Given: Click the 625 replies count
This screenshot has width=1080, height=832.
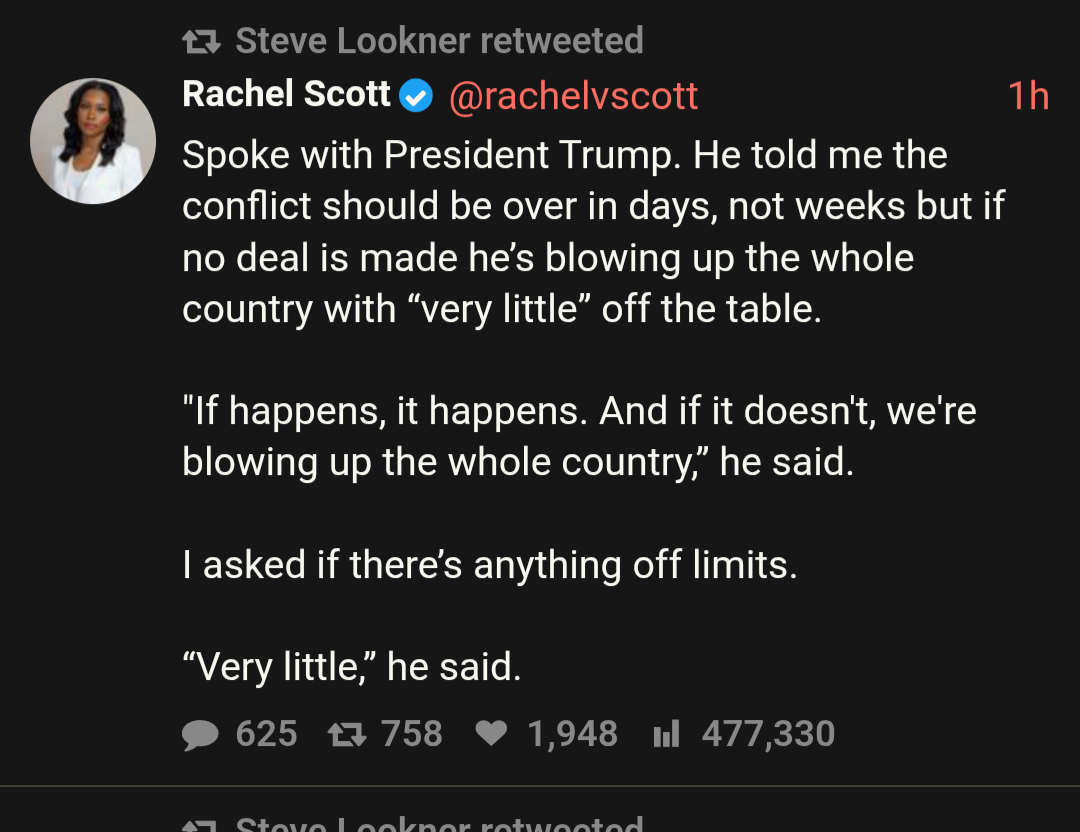Looking at the screenshot, I should (x=266, y=735).
